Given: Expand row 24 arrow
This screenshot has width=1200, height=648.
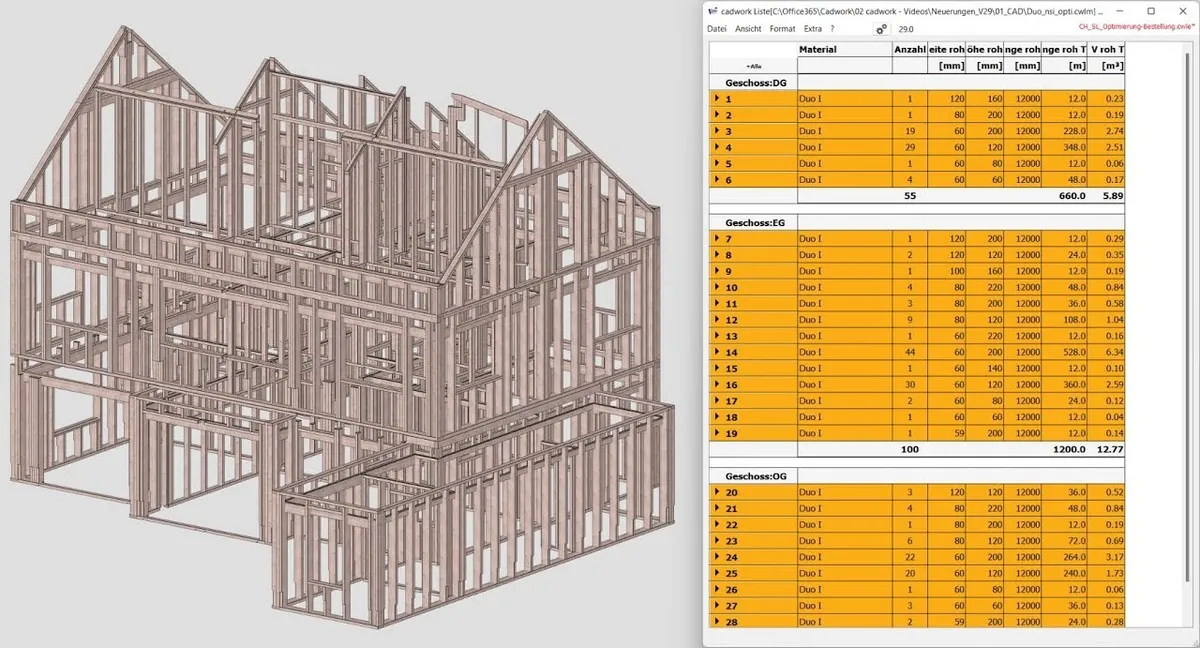Looking at the screenshot, I should tap(717, 557).
